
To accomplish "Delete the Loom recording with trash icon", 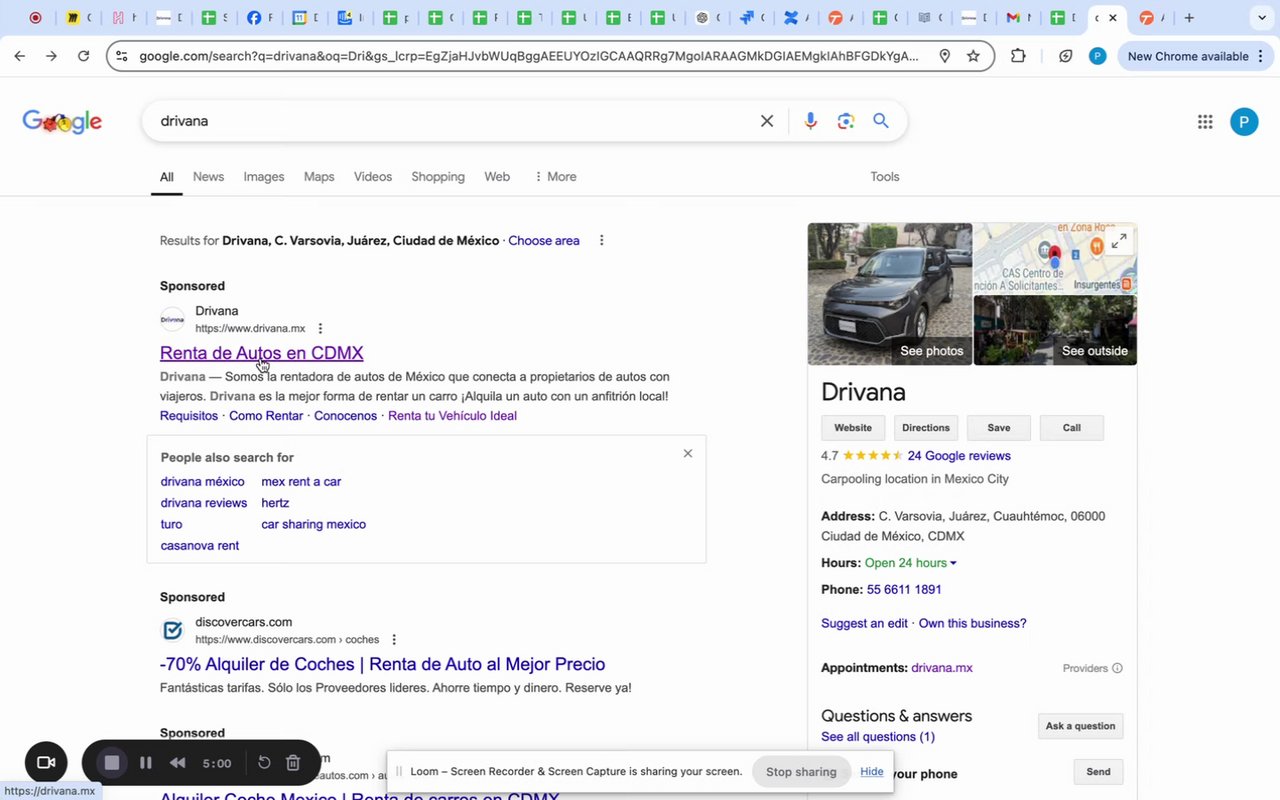I will point(293,763).
